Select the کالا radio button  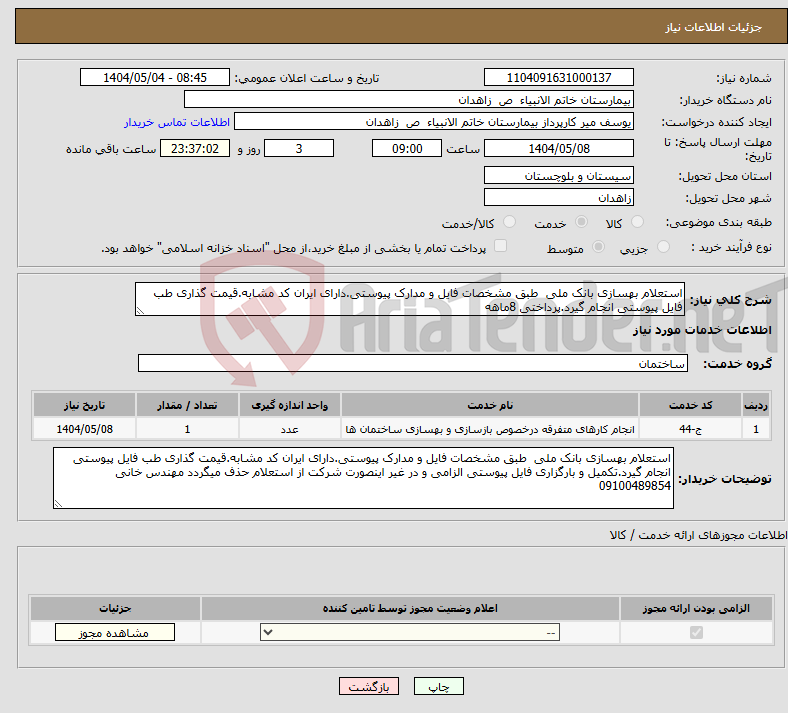pos(637,222)
